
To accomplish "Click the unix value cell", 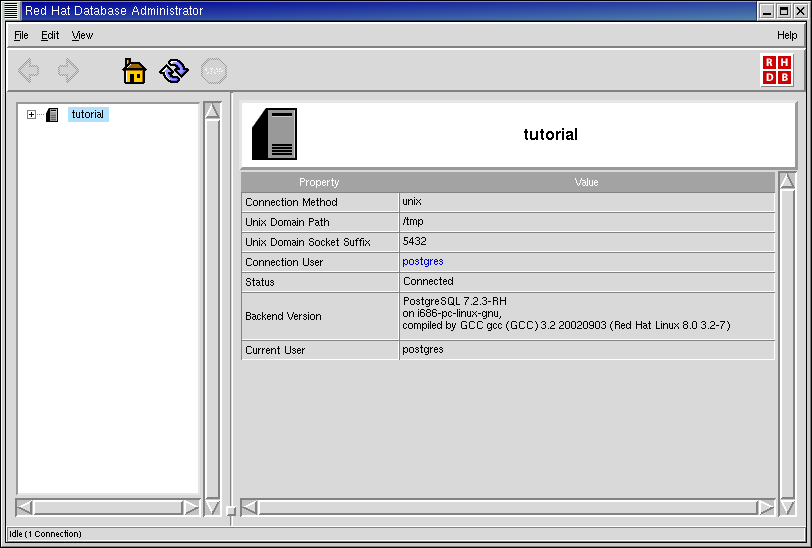I will point(587,202).
